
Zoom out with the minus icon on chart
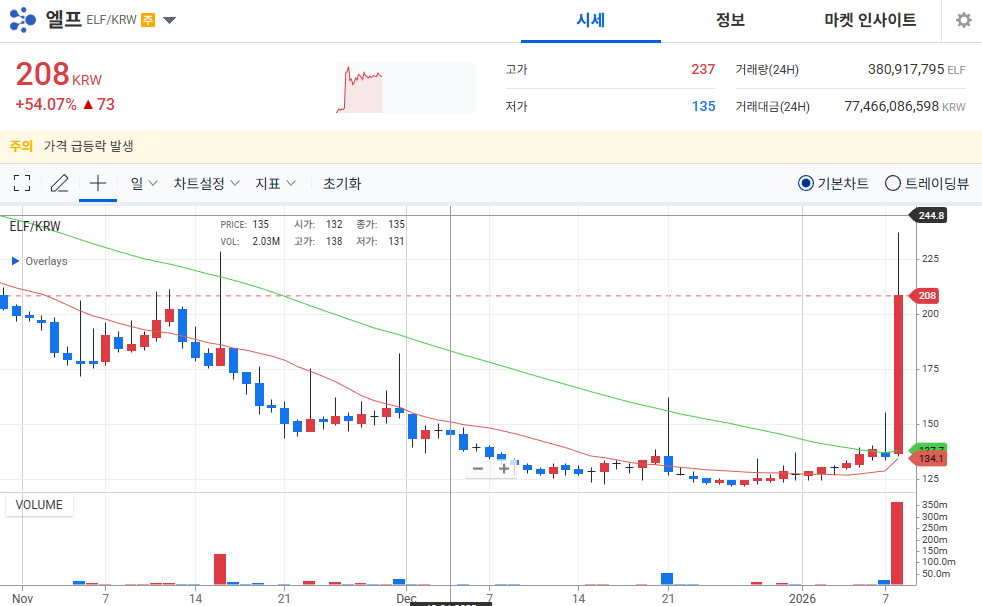477,467
